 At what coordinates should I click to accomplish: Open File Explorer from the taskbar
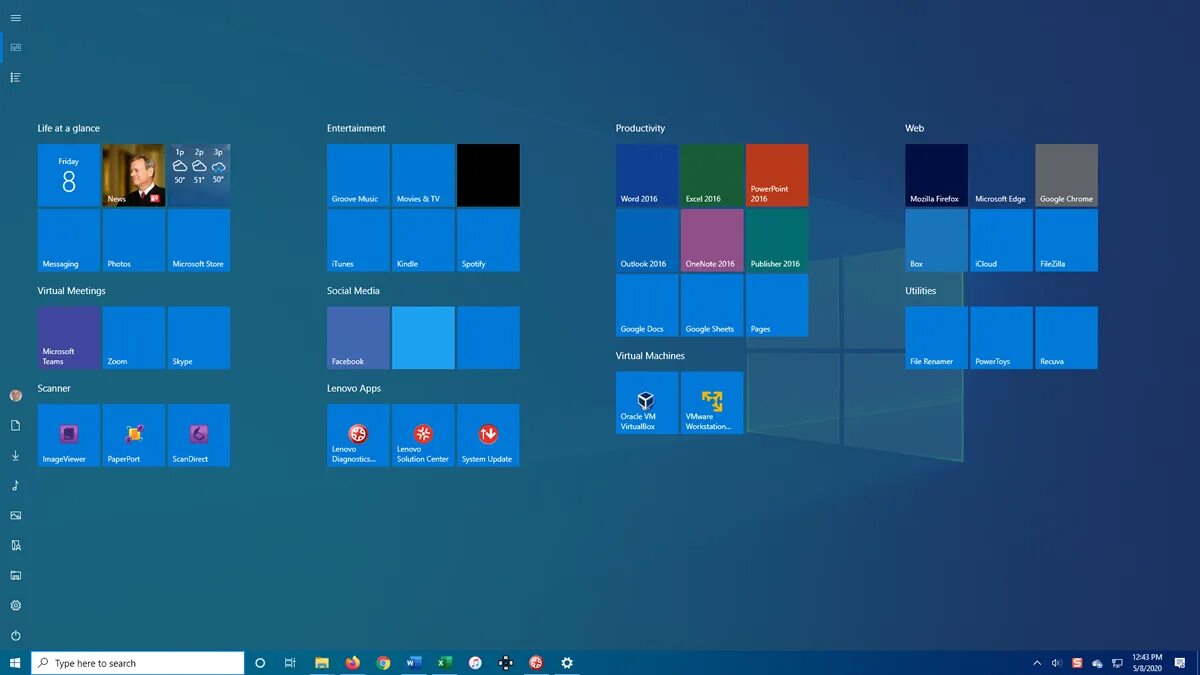[x=322, y=663]
